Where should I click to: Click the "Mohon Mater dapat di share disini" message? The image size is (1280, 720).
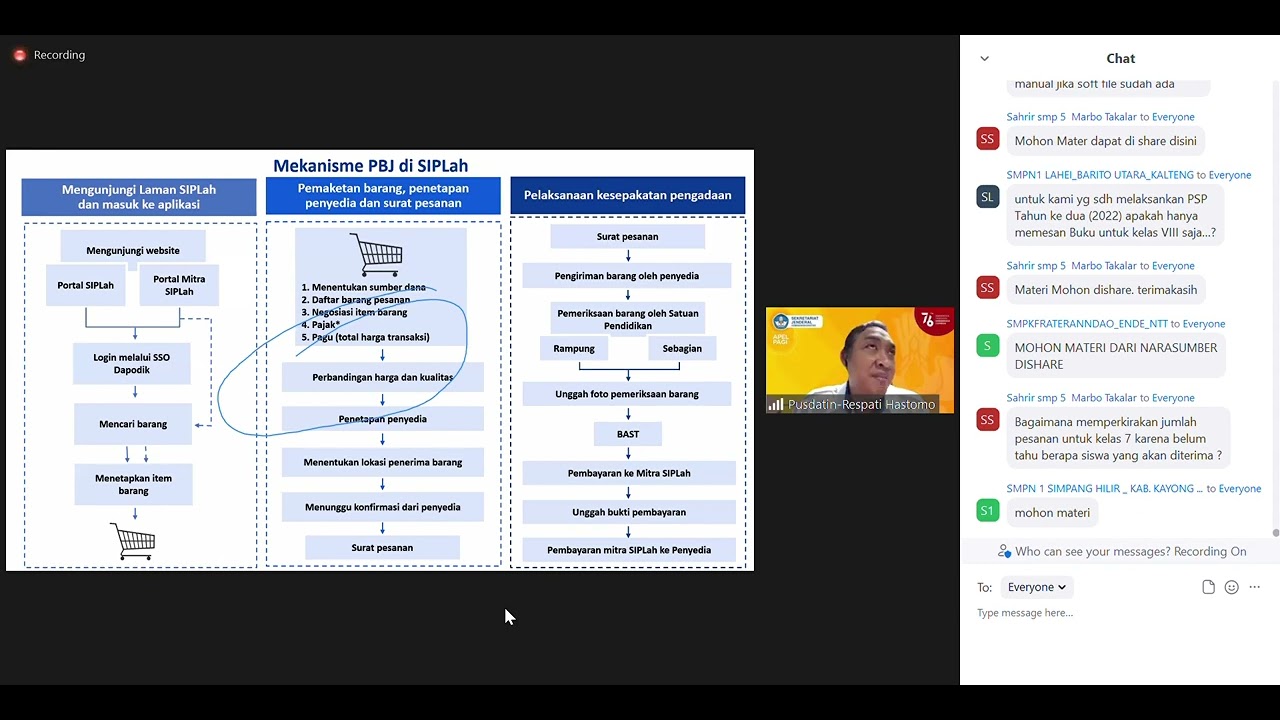1105,141
